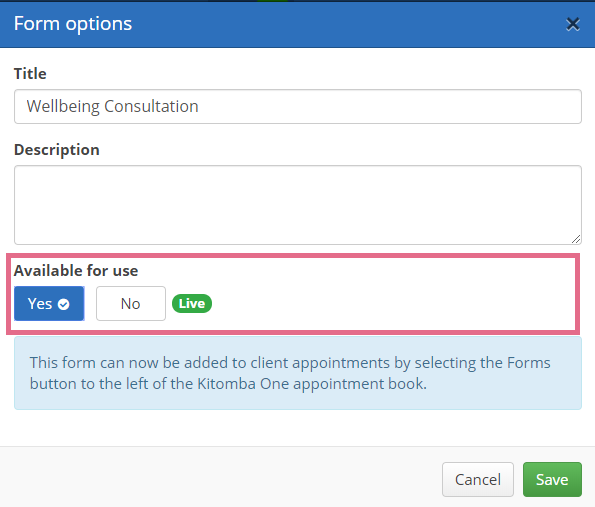Save the form options
This screenshot has height=507, width=595.
552,479
